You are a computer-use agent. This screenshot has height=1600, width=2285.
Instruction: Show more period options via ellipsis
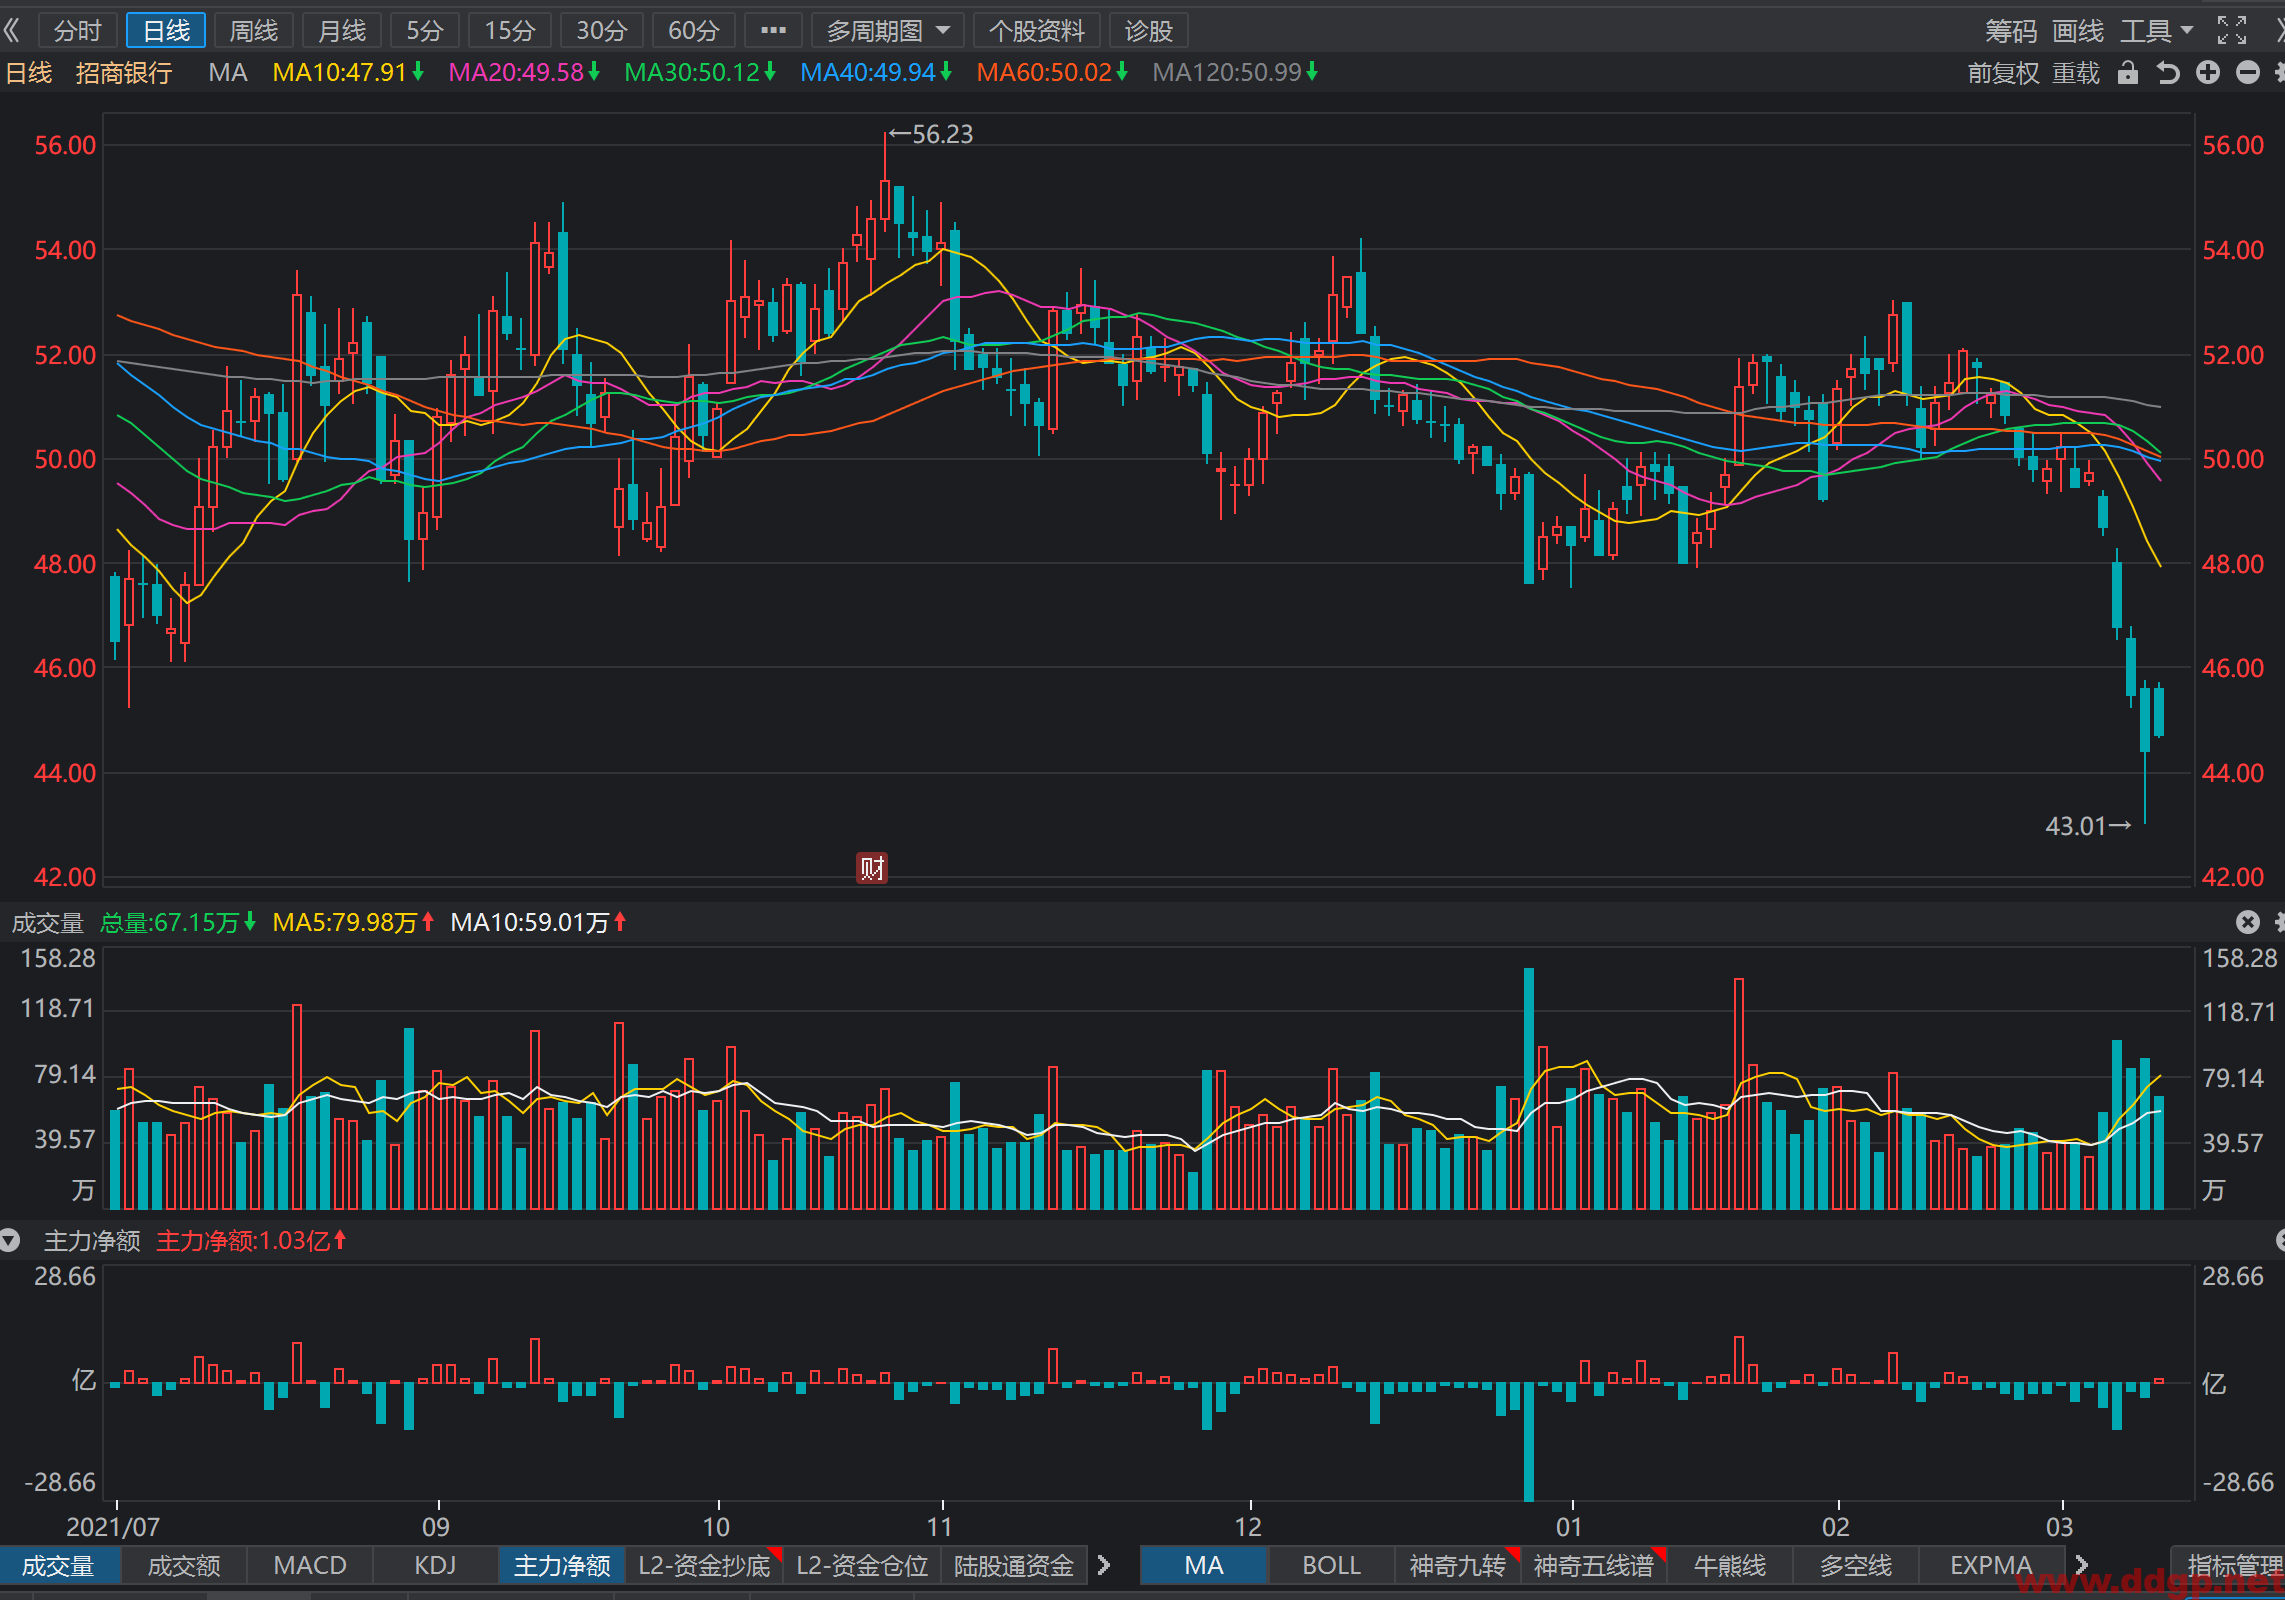coord(773,31)
